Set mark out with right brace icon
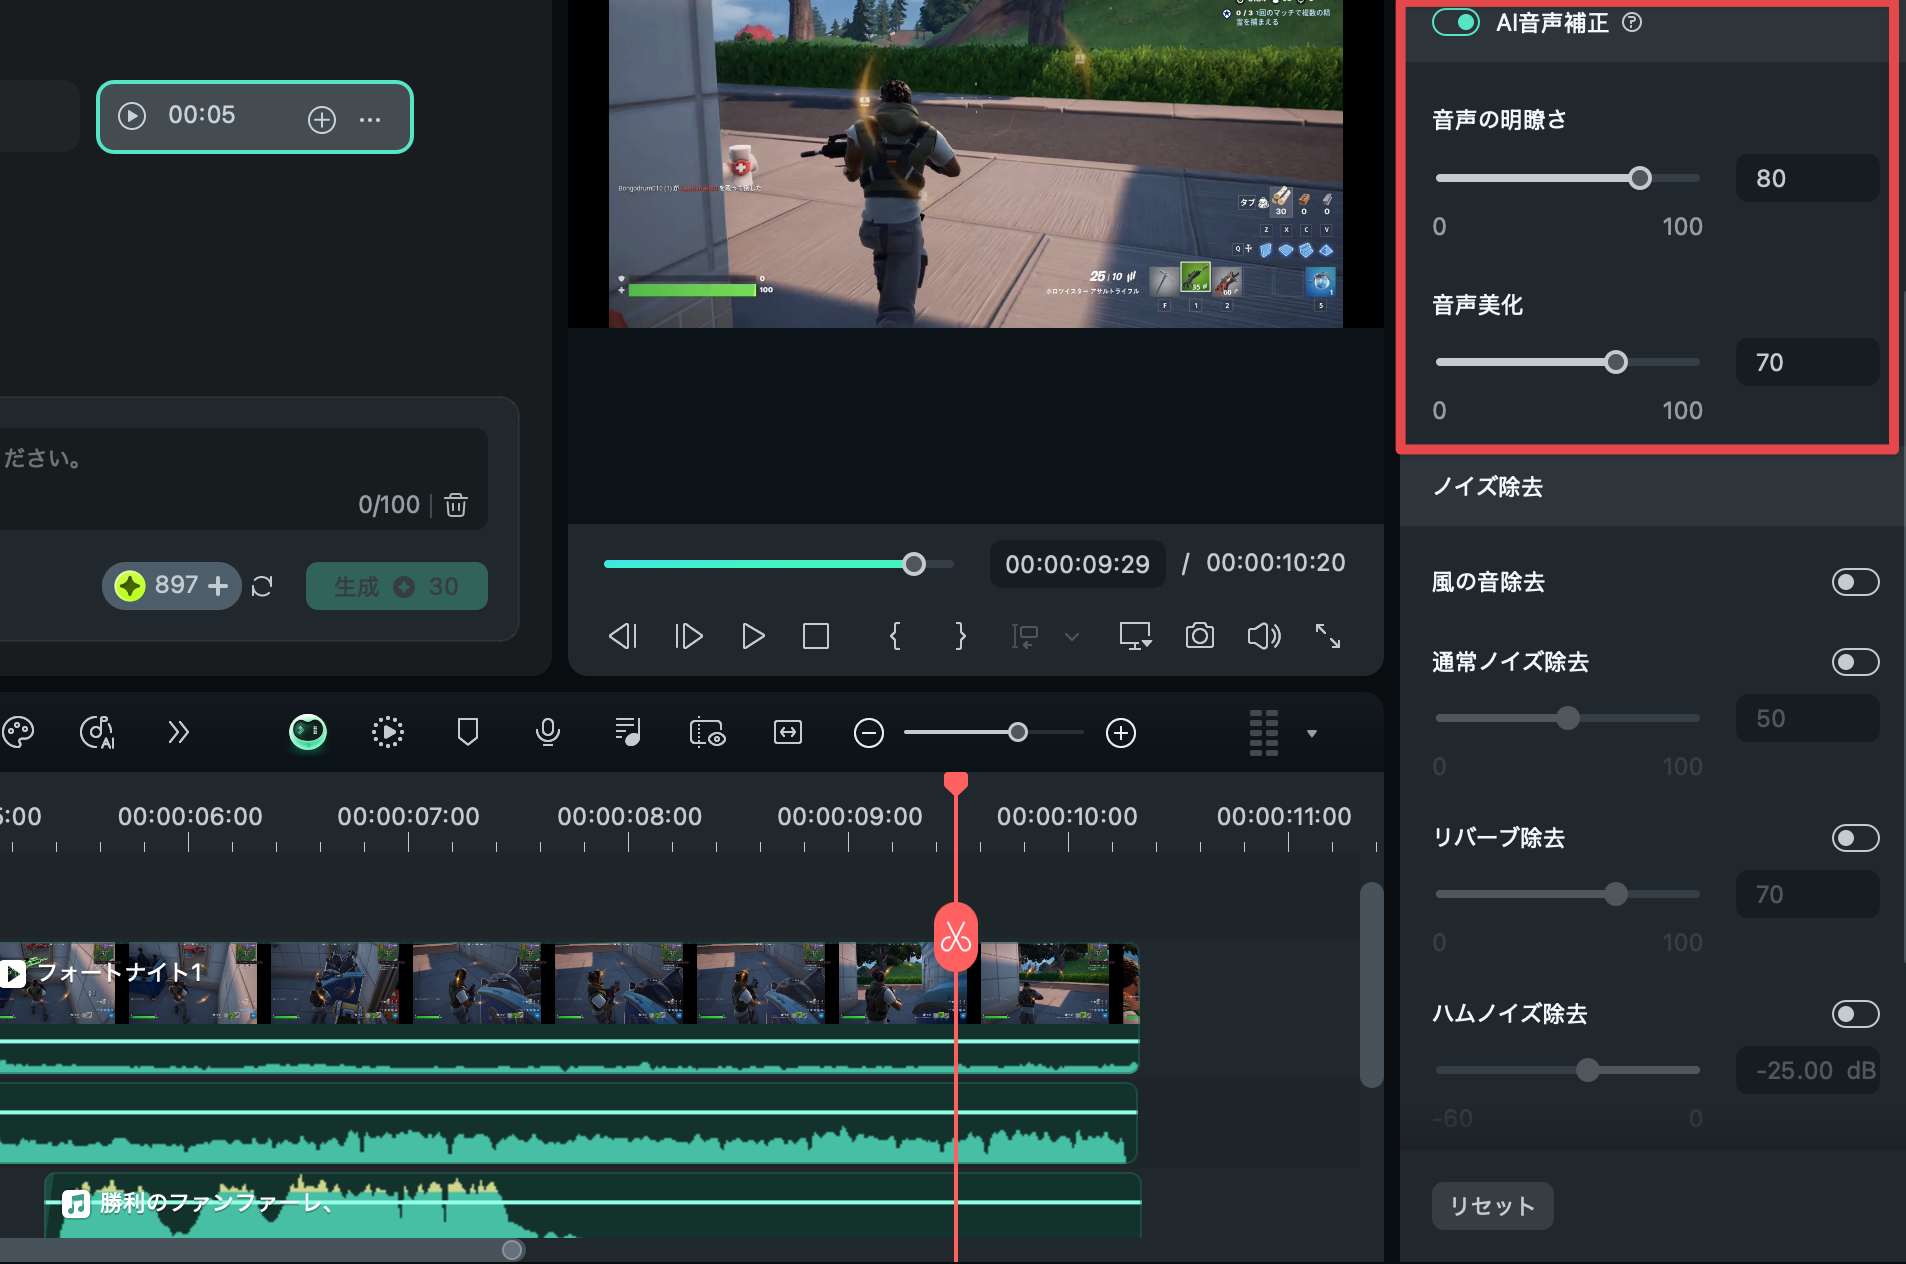Image resolution: width=1906 pixels, height=1264 pixels. [960, 636]
